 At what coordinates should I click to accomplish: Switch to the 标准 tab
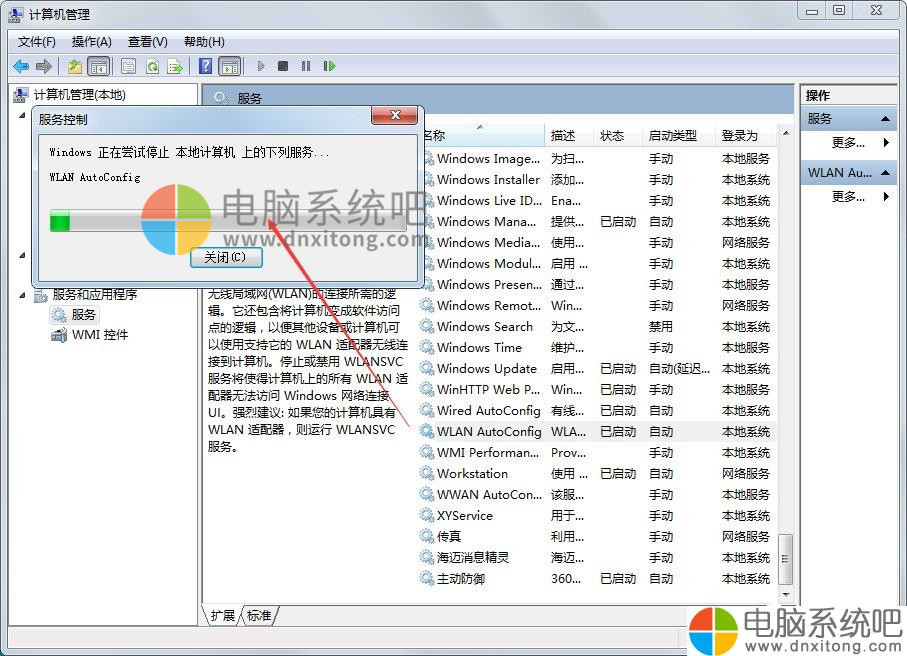coord(259,616)
